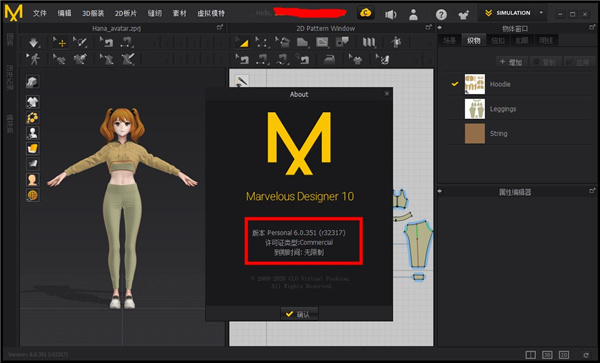
Task: Select the 3D Pen garment drawing tool
Action: (x=127, y=59)
